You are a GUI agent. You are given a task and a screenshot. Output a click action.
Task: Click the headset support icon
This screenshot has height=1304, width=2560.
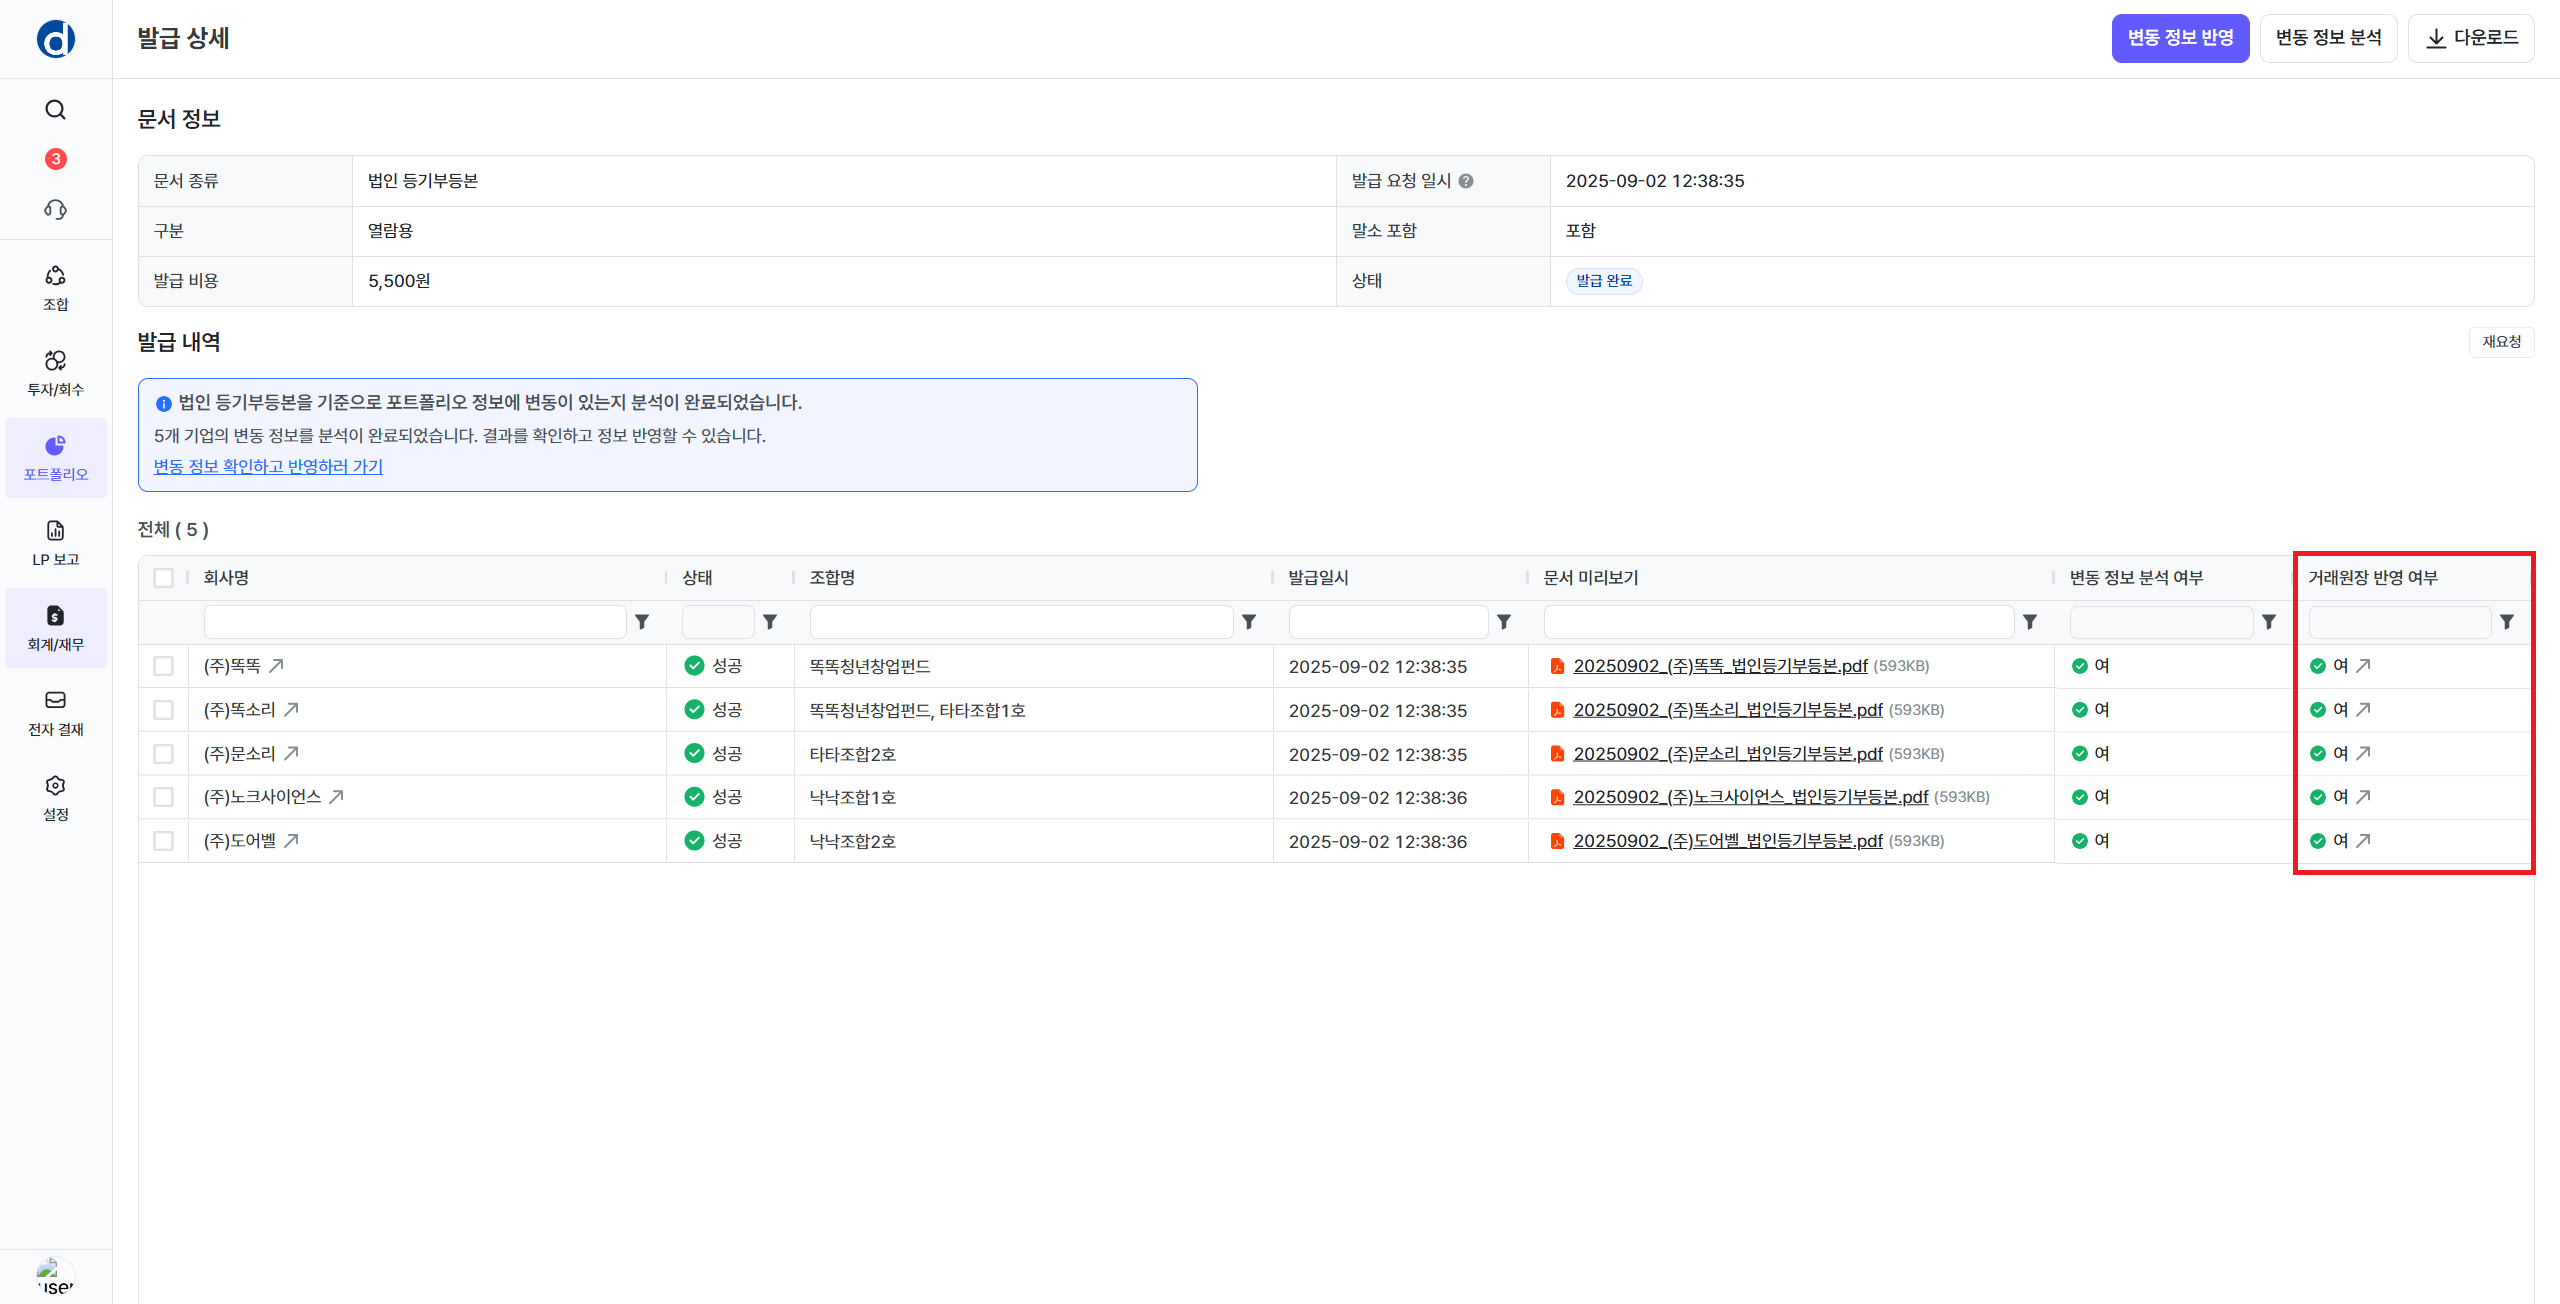55,209
